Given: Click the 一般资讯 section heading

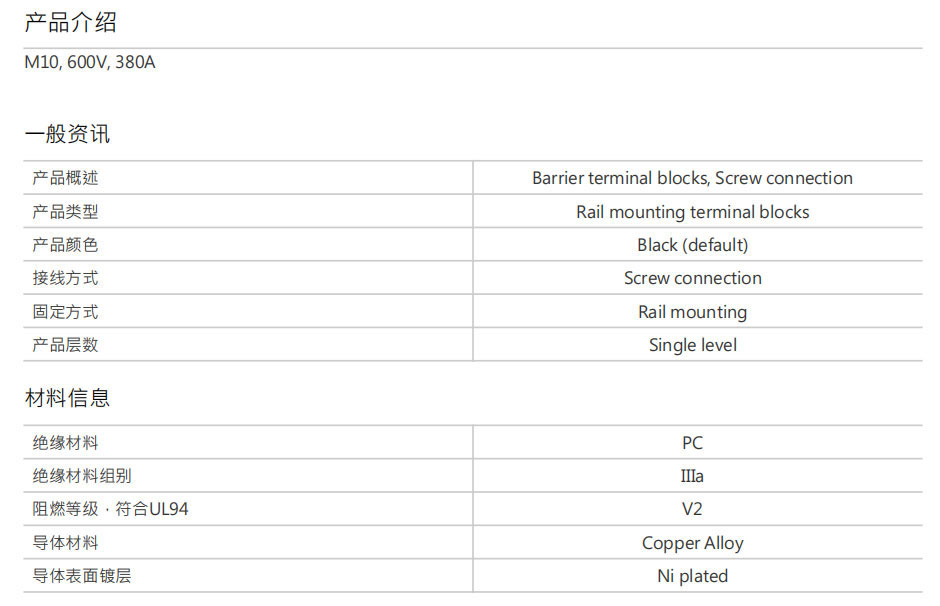Looking at the screenshot, I should click(67, 134).
